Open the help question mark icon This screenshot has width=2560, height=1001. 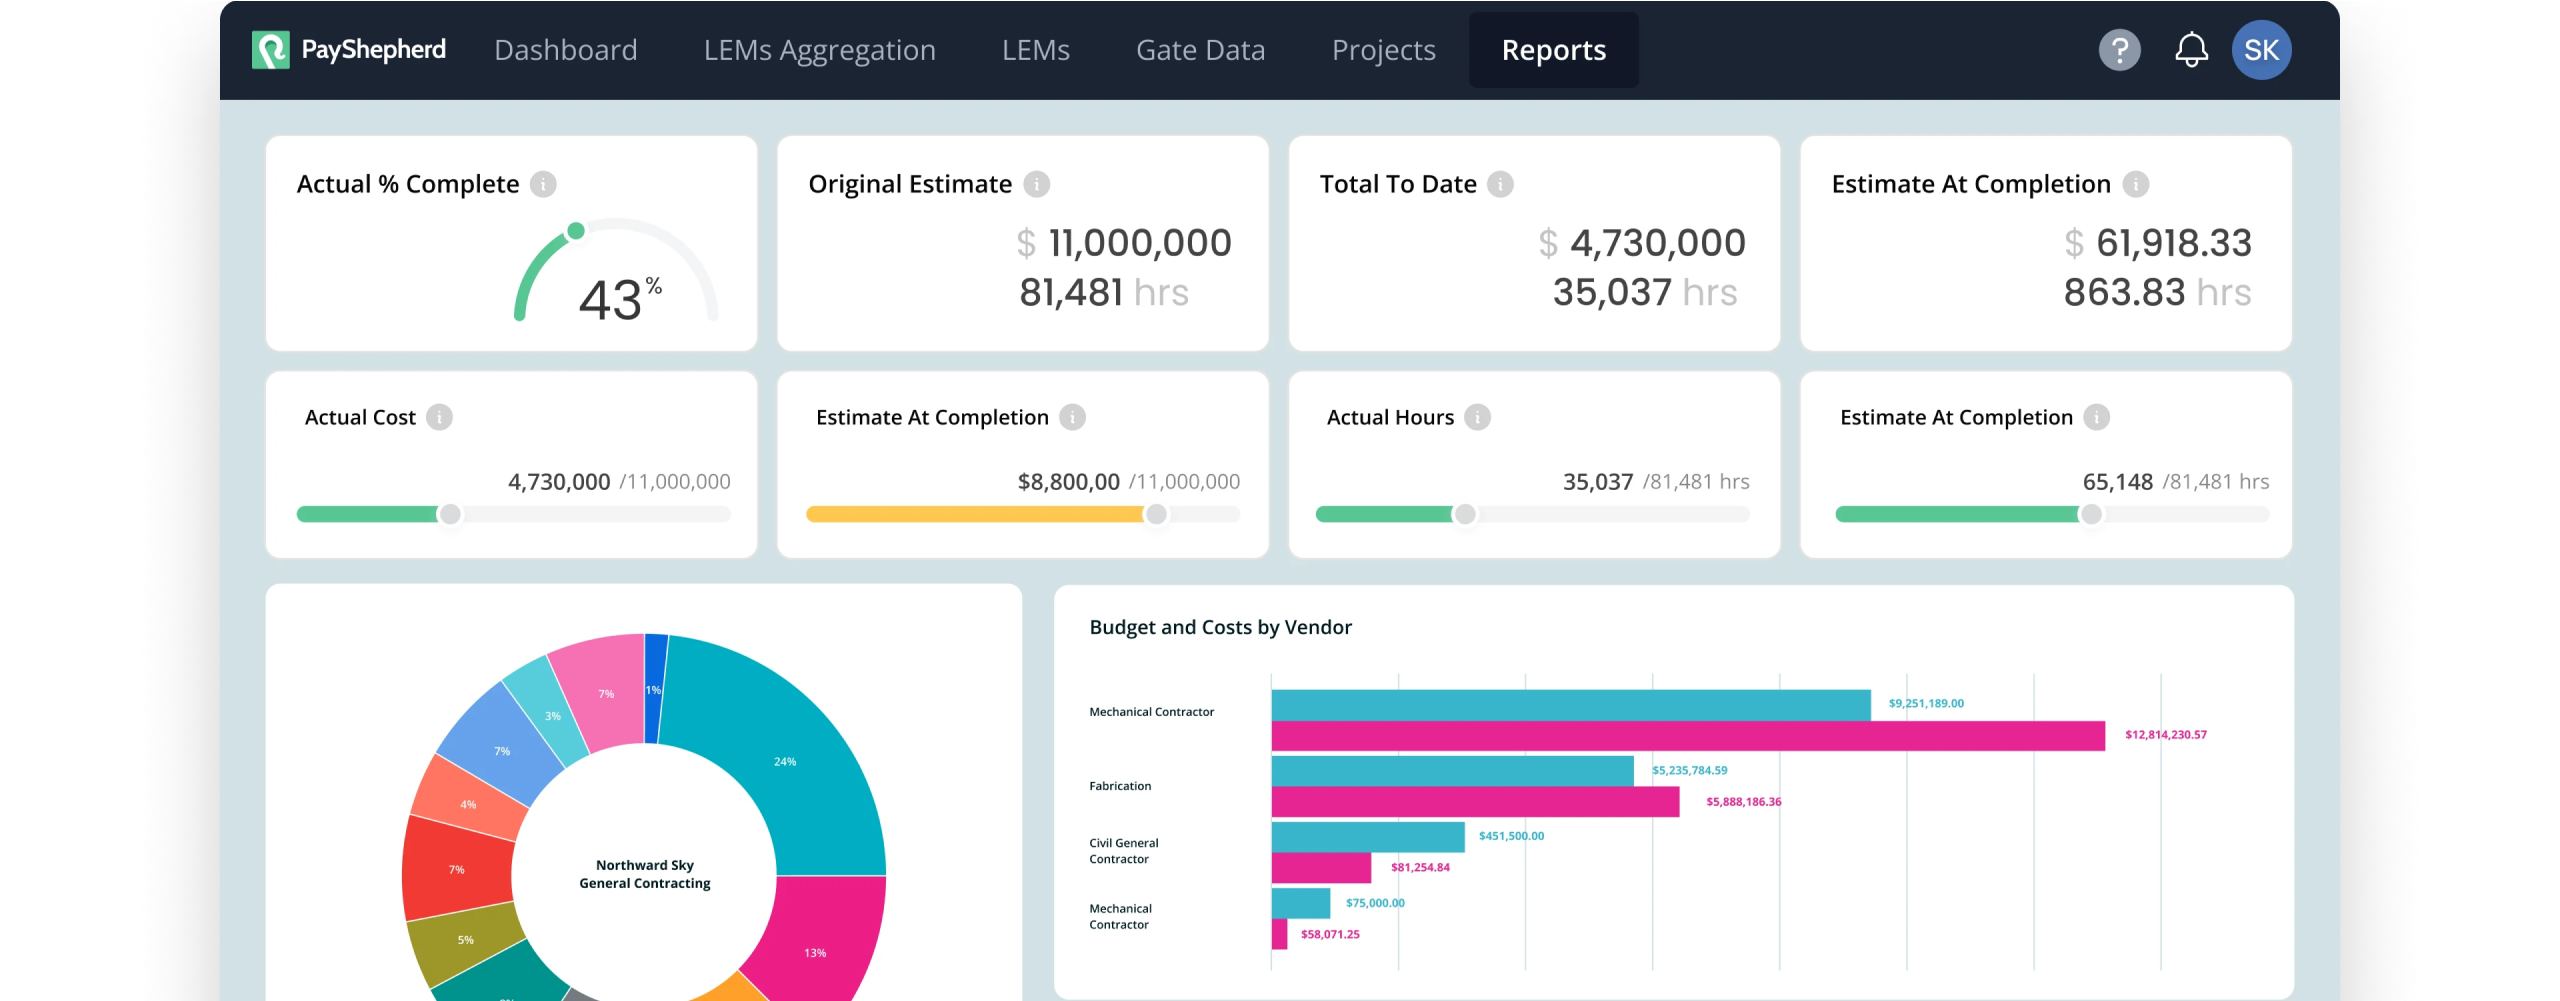2119,49
